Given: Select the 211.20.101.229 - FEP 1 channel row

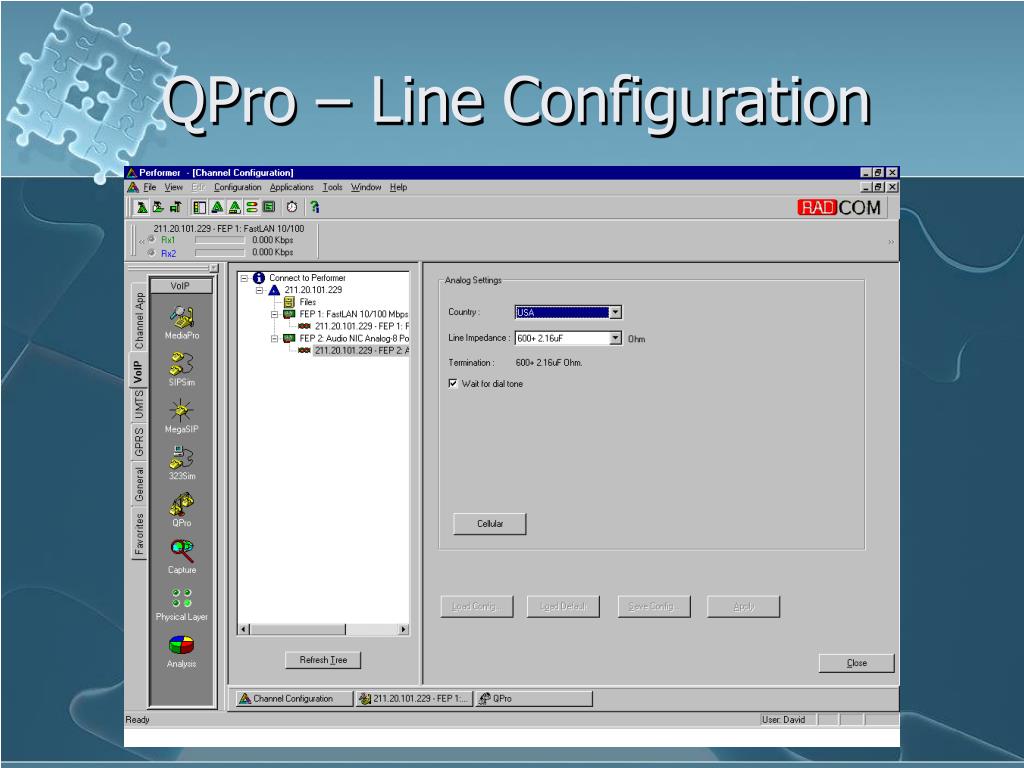Looking at the screenshot, I should click(x=362, y=327).
